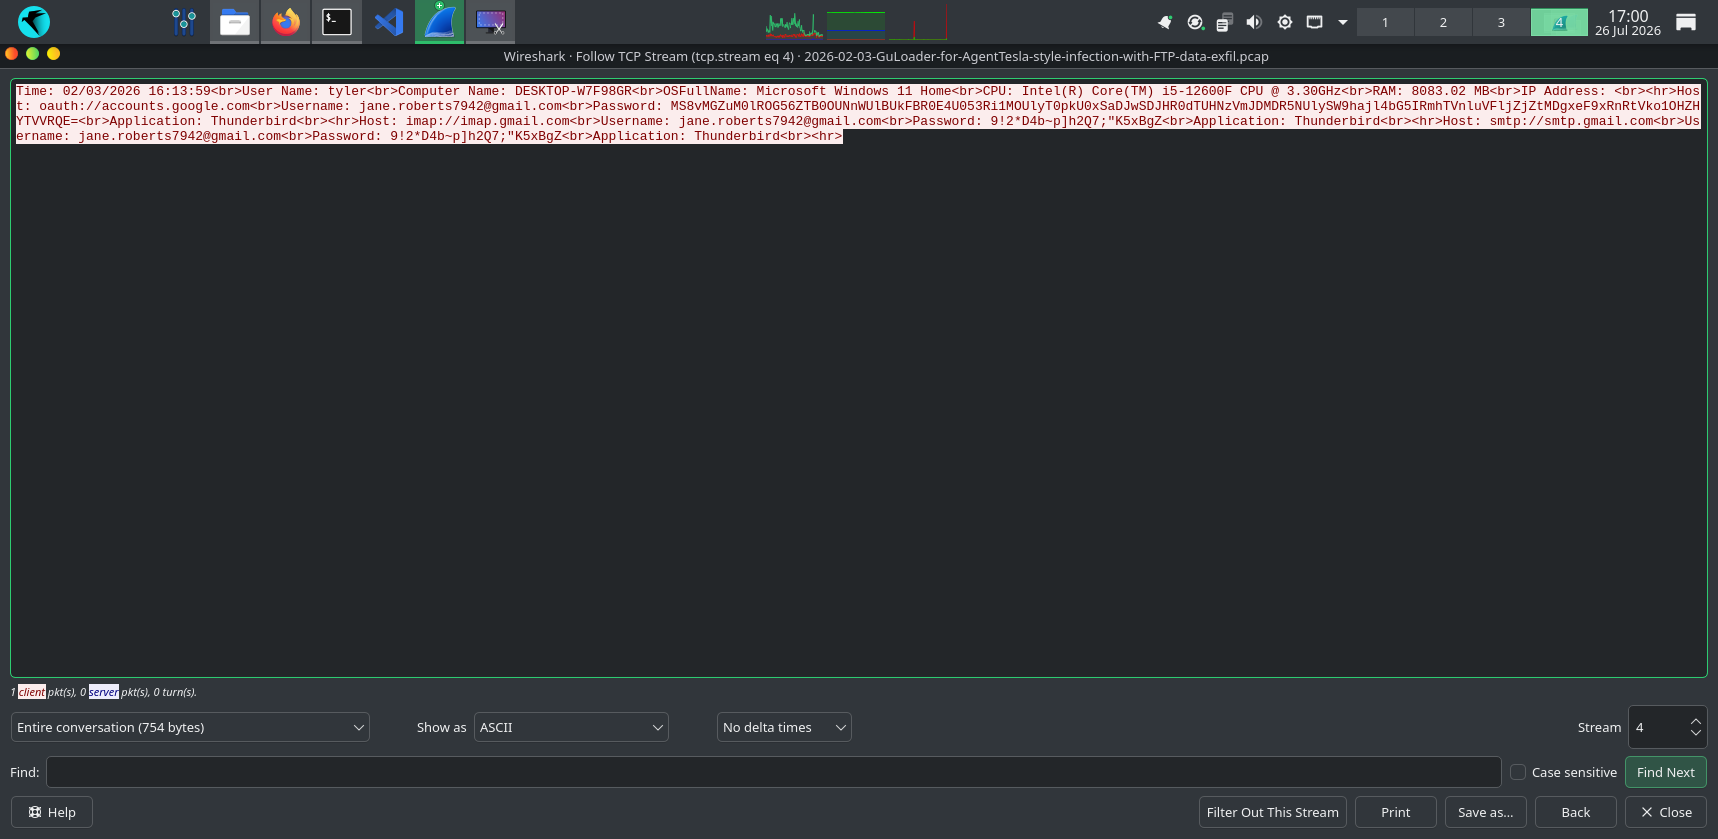1718x839 pixels.
Task: Switch to virtual desktop 2
Action: 1443,22
